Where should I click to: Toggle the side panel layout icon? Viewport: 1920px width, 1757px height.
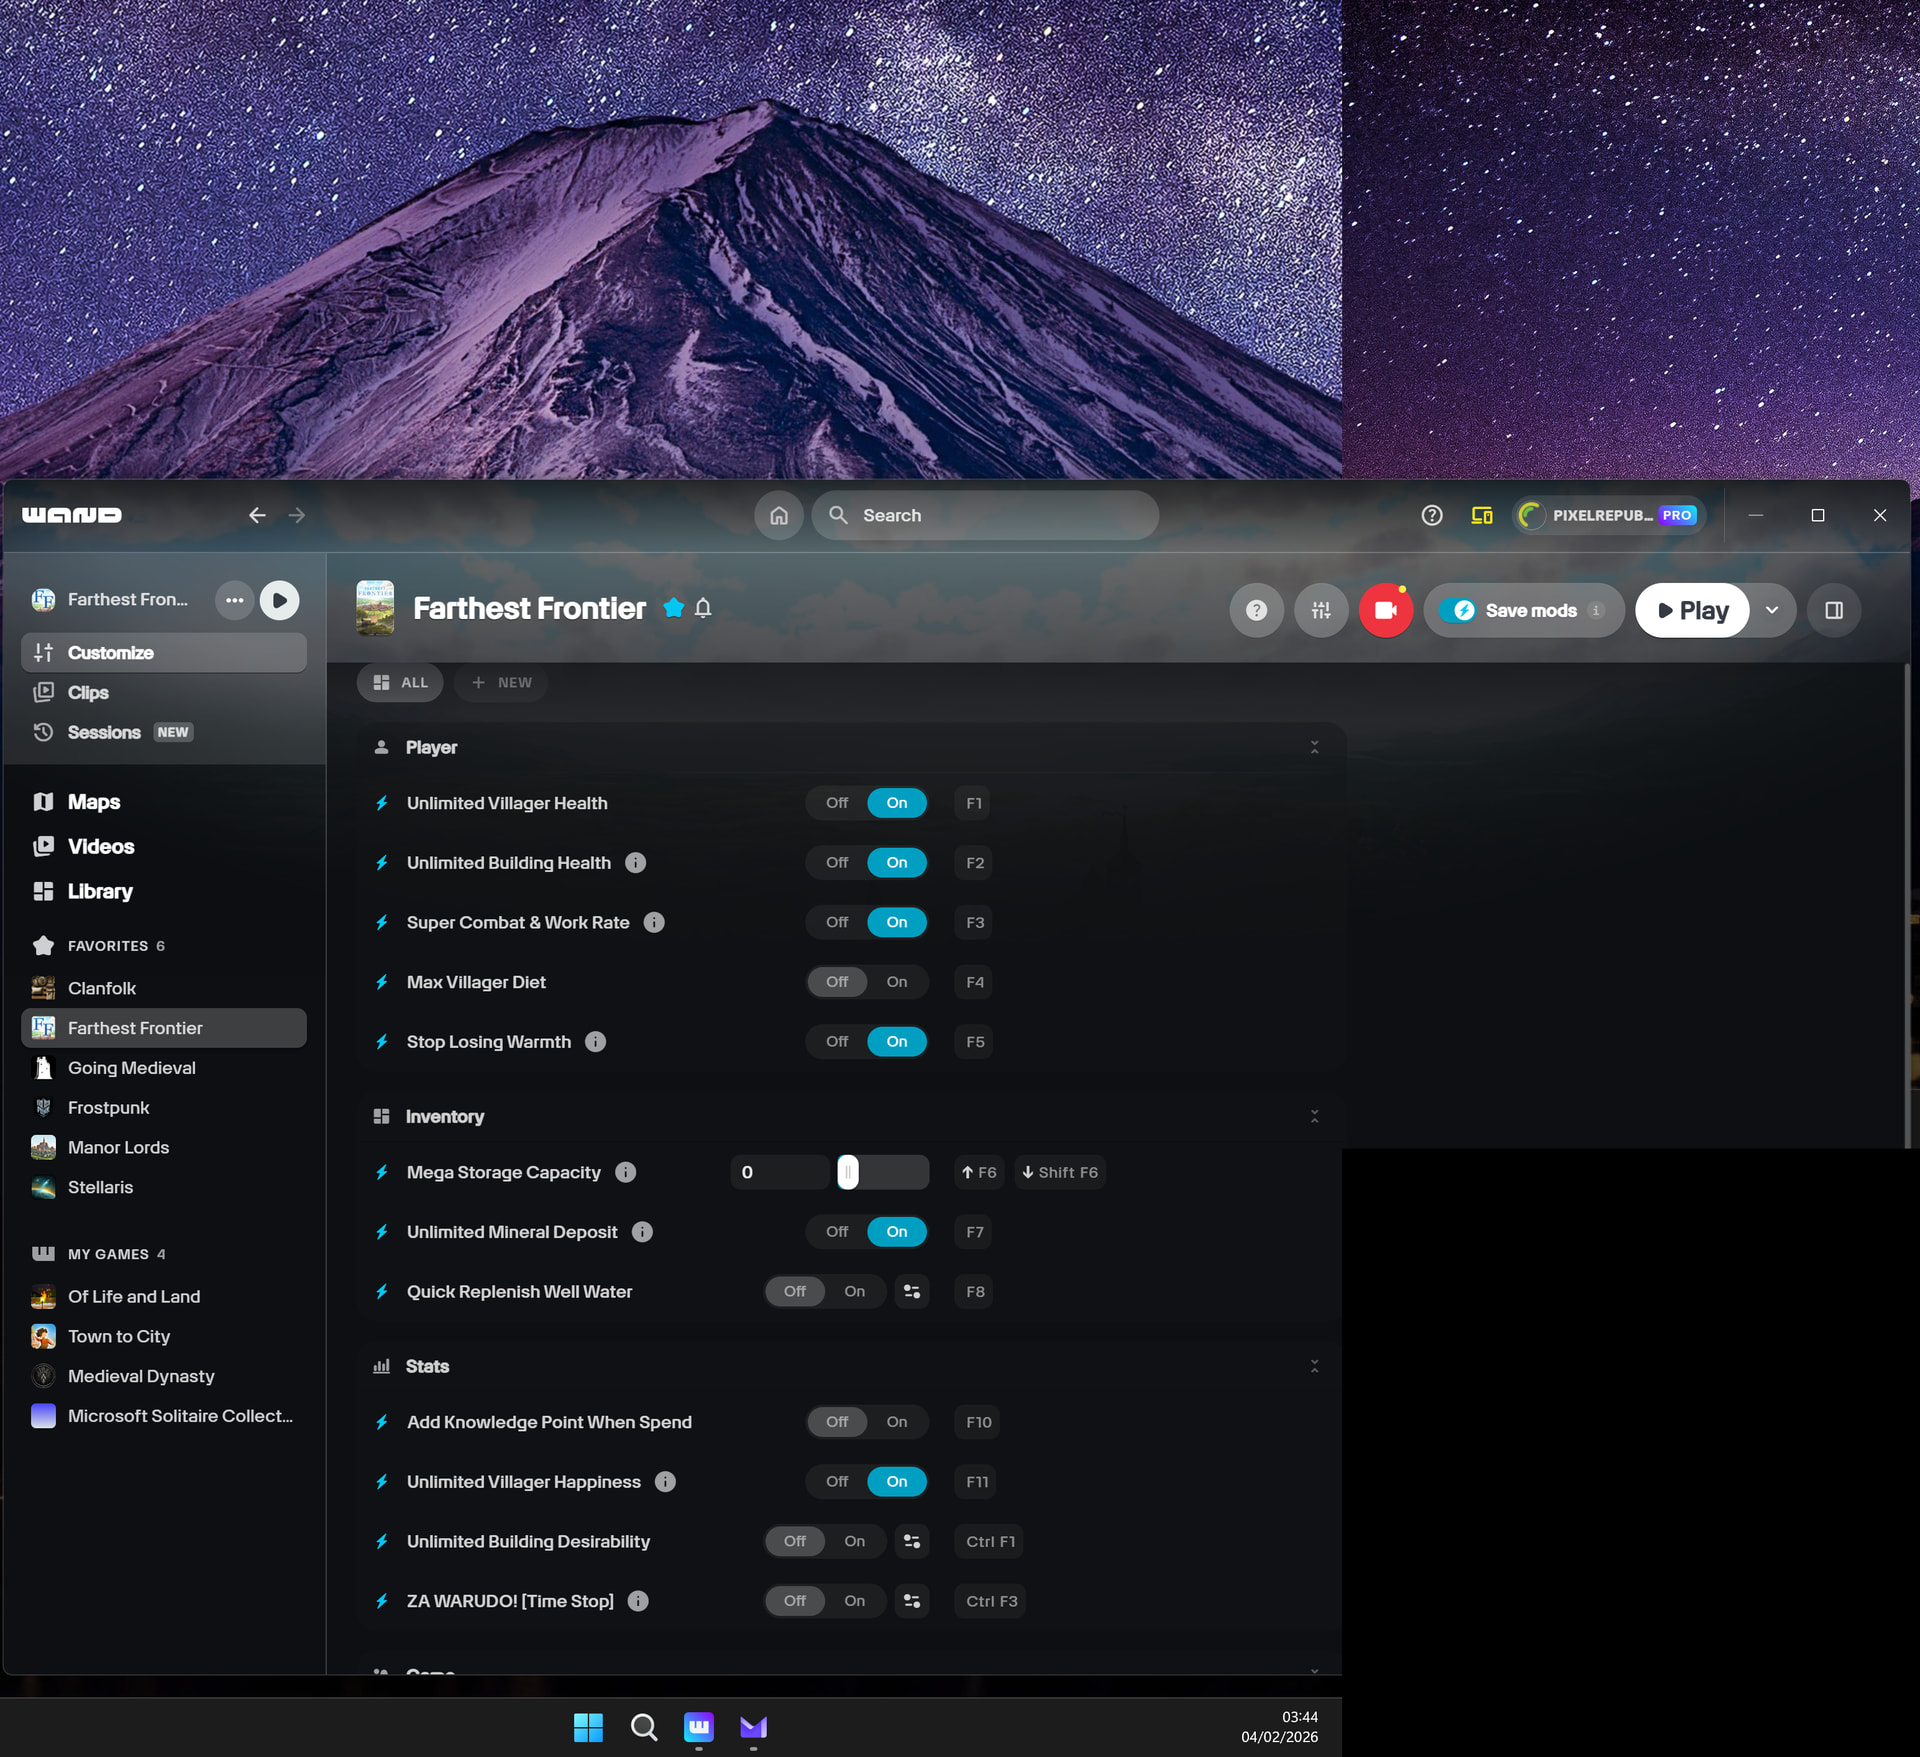pyautogui.click(x=1834, y=610)
